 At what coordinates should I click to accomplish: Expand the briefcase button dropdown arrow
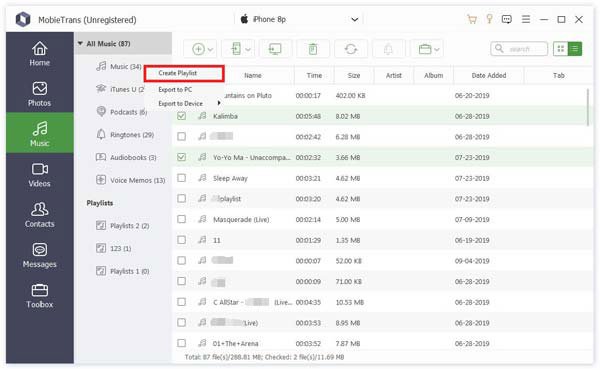[437, 49]
